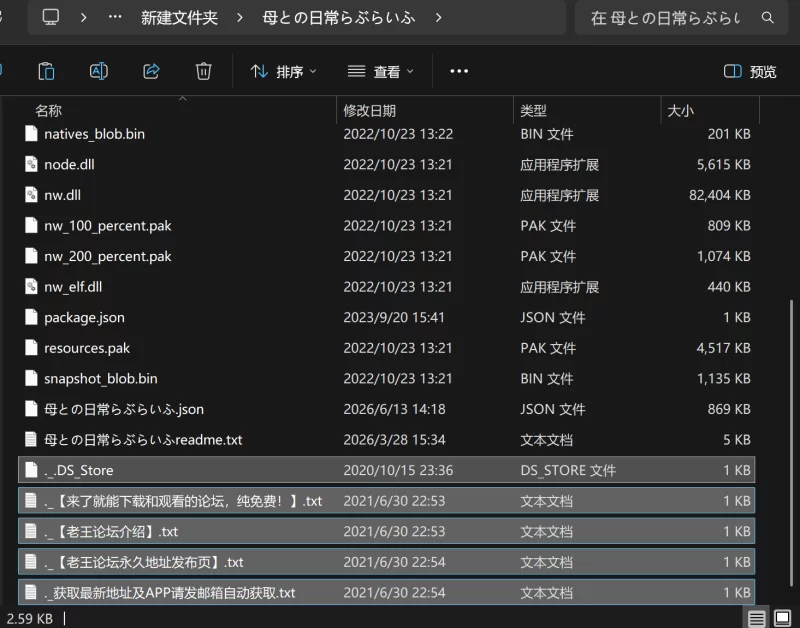Click file icon of nw_100_percent.pak
Screen dimensions: 800x628
click(x=31, y=225)
